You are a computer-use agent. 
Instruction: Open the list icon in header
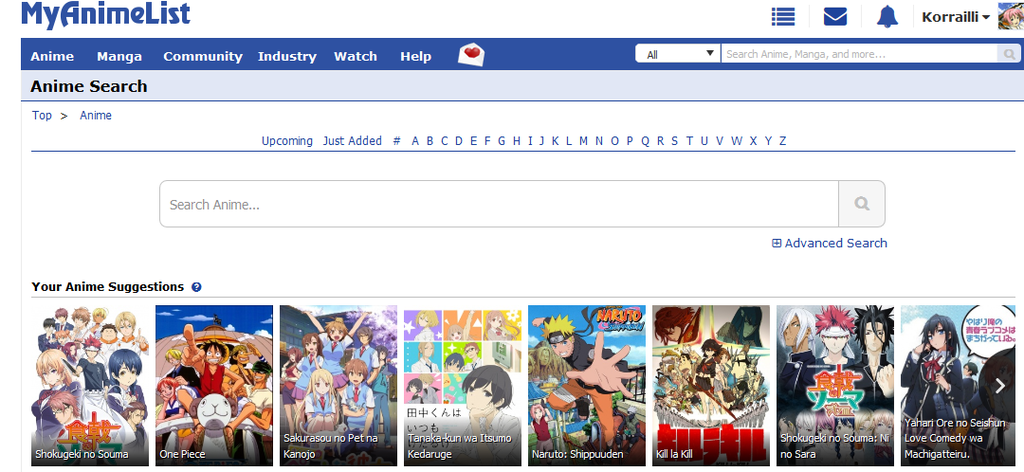tap(783, 16)
